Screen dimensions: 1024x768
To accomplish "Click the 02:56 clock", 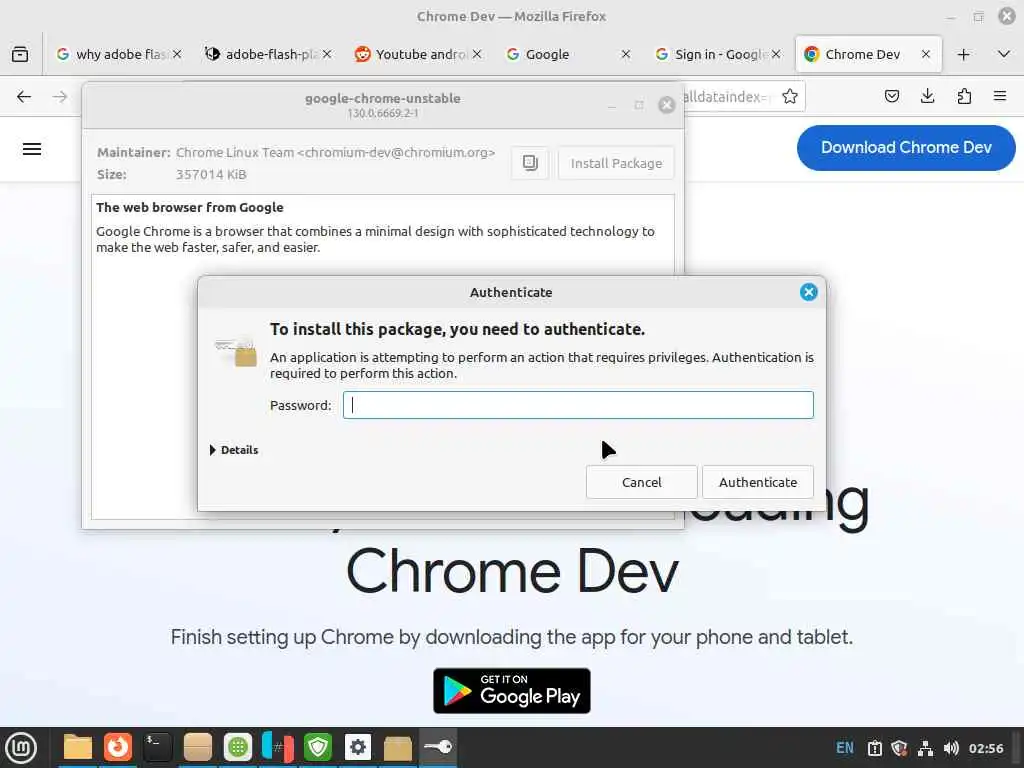I will 985,748.
